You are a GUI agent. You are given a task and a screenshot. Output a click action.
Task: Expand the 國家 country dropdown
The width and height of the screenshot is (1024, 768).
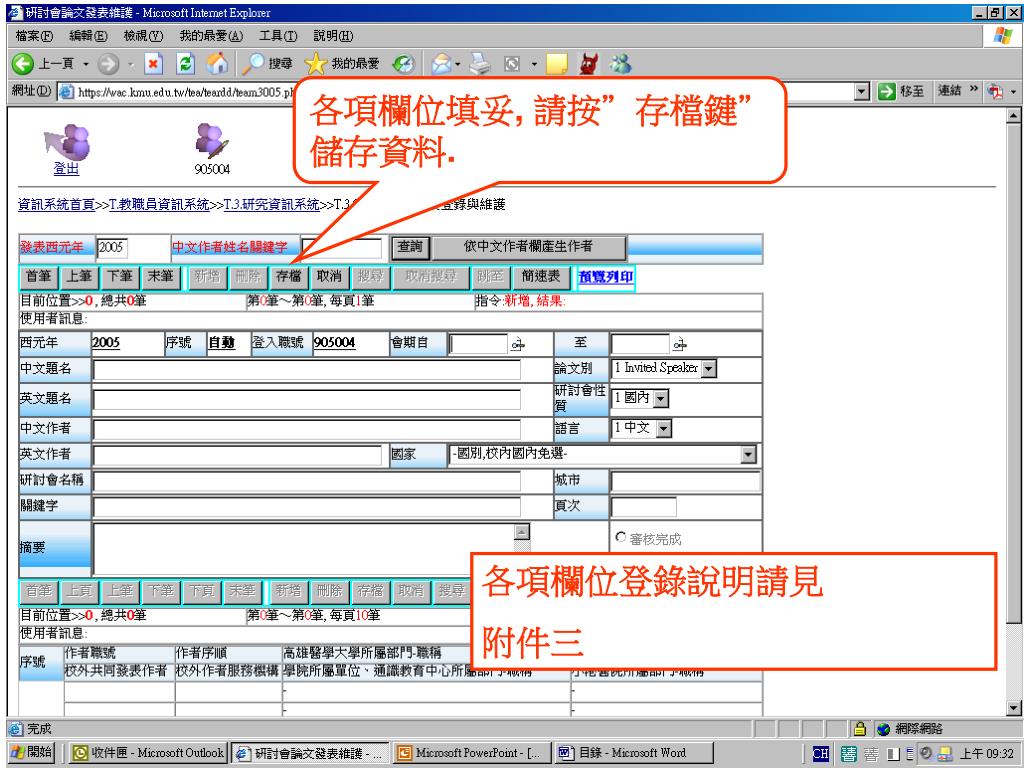click(748, 455)
